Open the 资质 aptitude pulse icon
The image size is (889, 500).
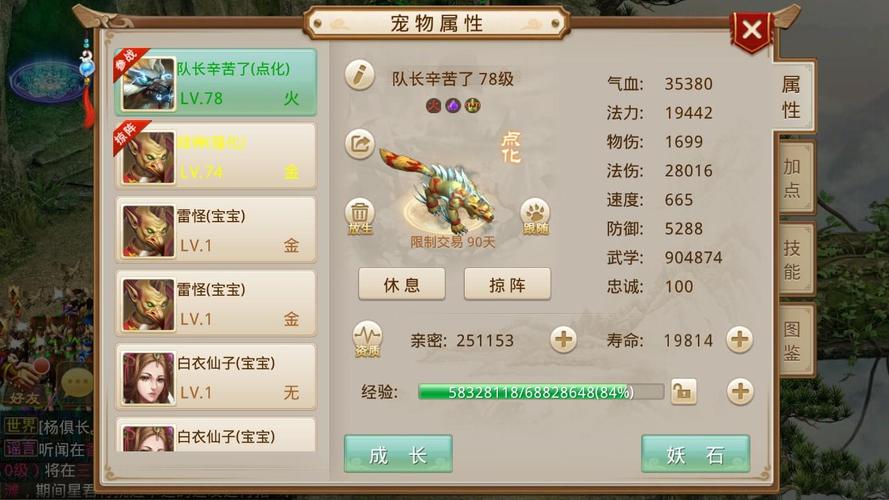(367, 340)
